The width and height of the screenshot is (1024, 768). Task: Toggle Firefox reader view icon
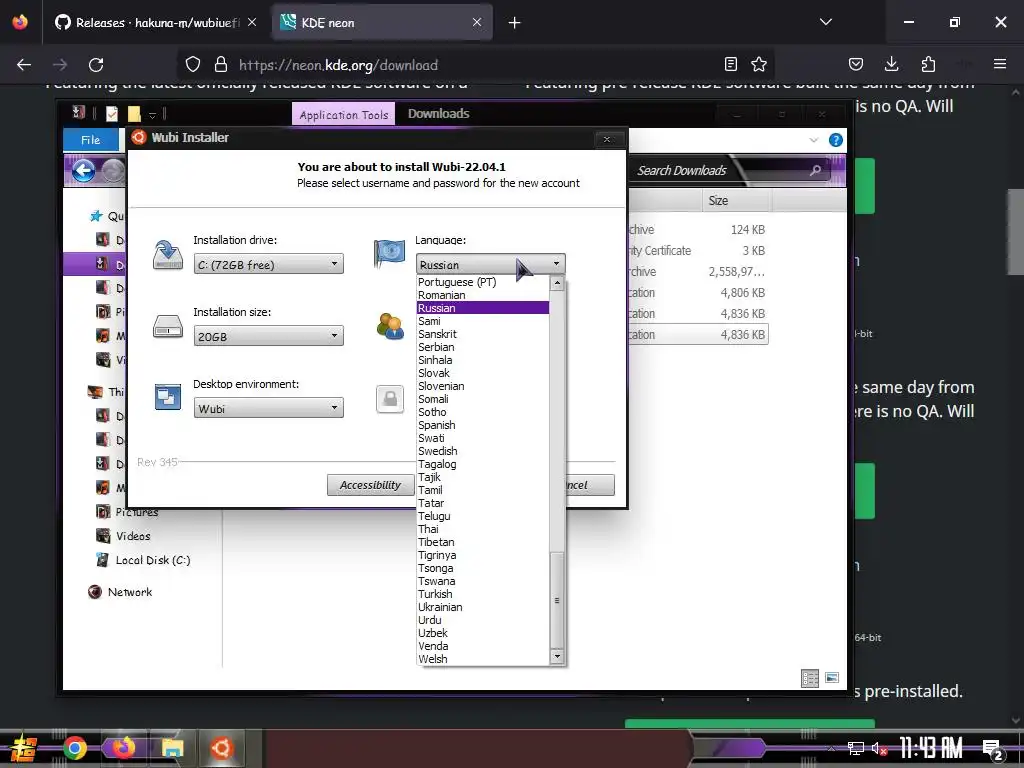point(731,64)
